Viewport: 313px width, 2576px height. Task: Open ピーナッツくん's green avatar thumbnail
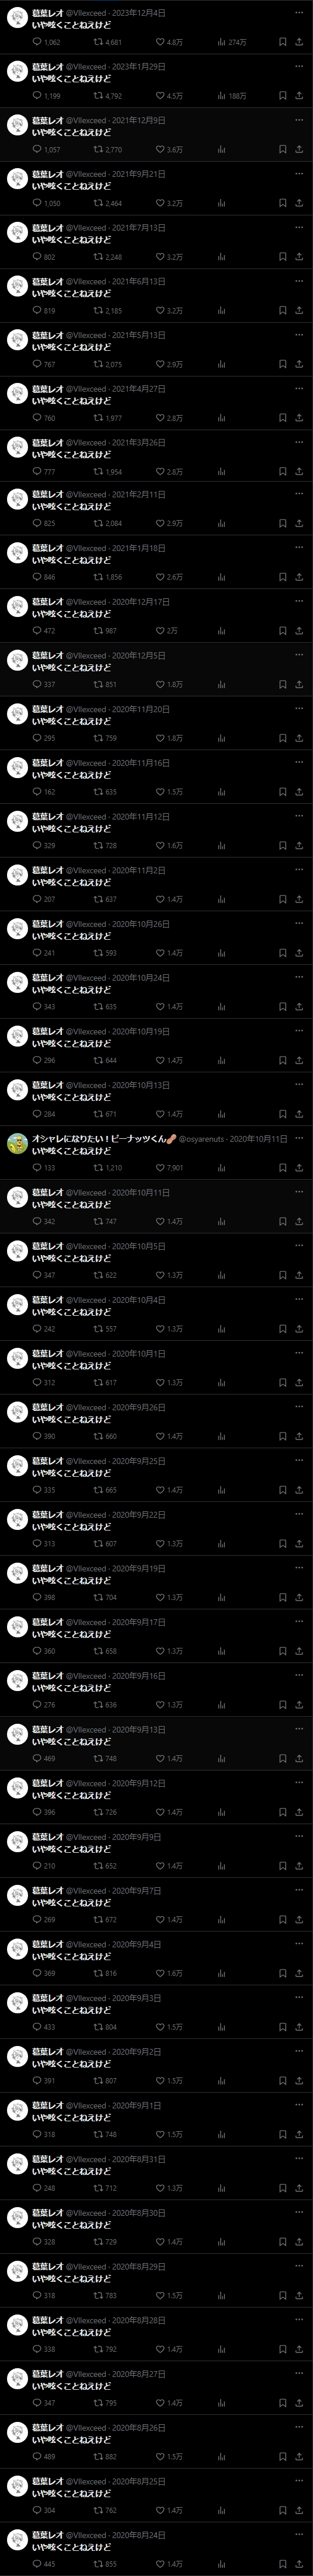pyautogui.click(x=17, y=1144)
